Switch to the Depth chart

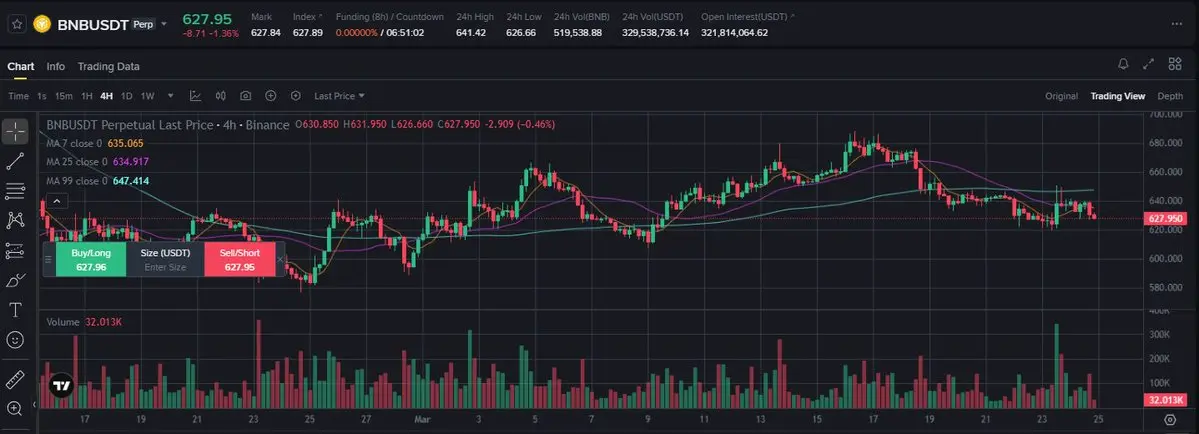(1170, 96)
